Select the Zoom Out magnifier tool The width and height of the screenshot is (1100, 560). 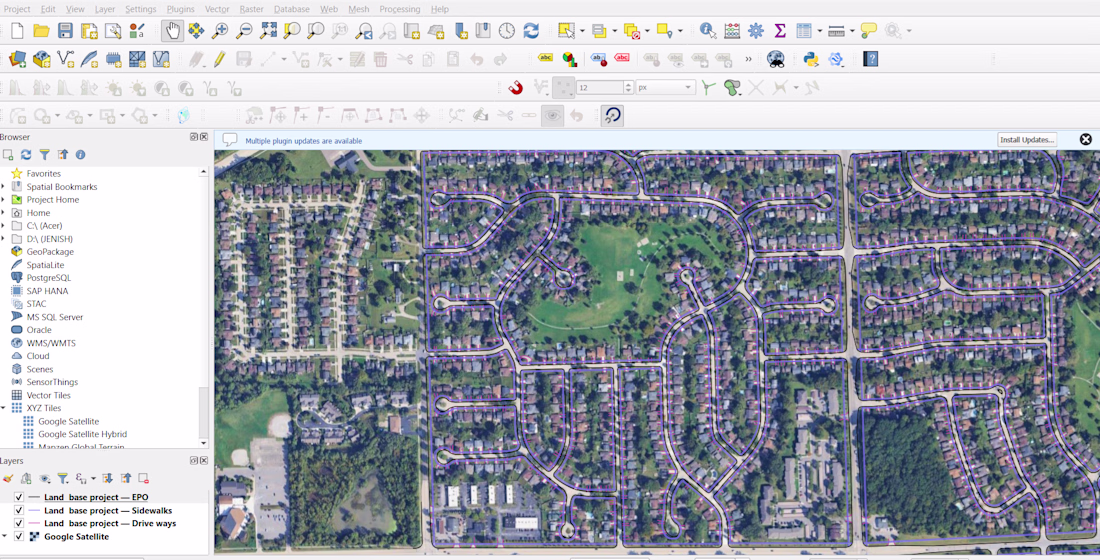(244, 31)
